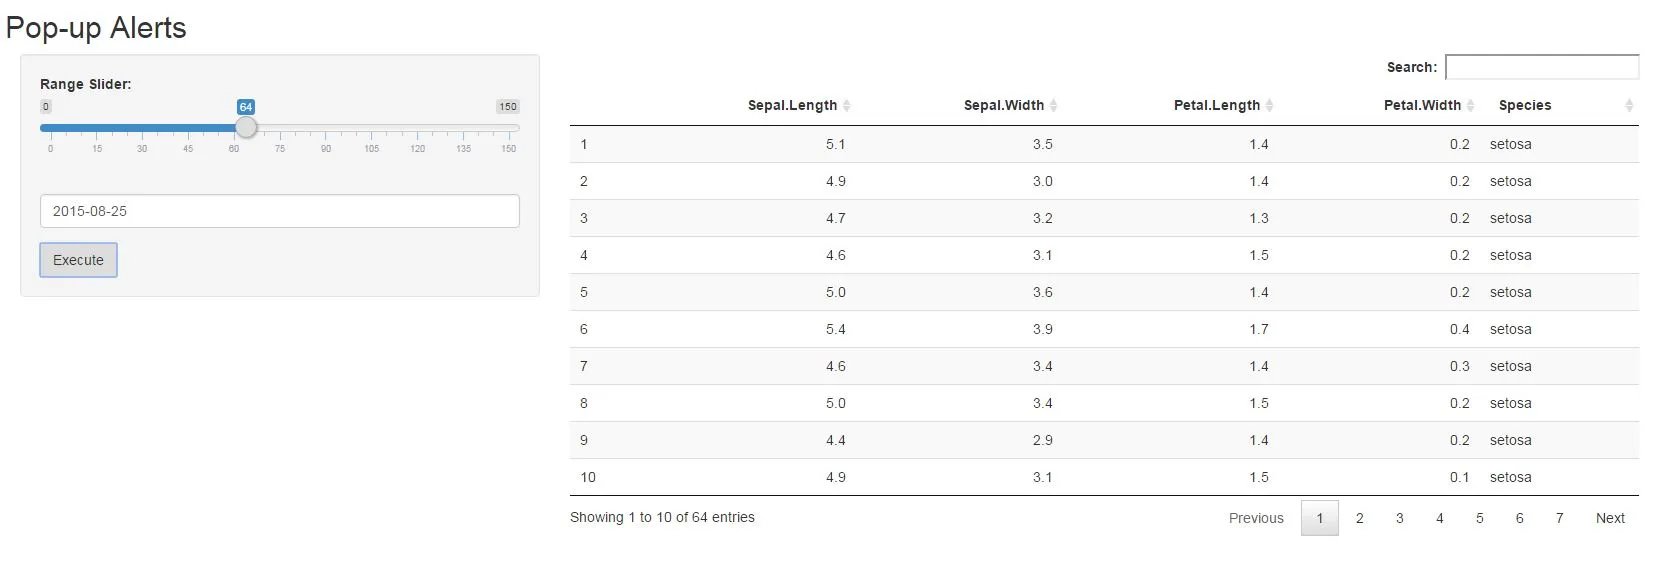
Task: Sort table by Species column
Action: (1525, 105)
